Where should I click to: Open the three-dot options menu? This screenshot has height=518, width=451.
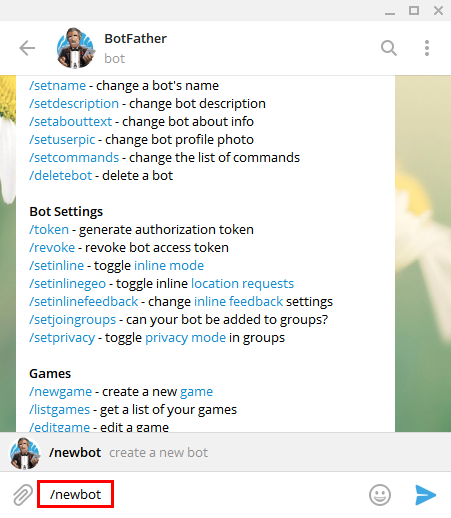coord(427,48)
